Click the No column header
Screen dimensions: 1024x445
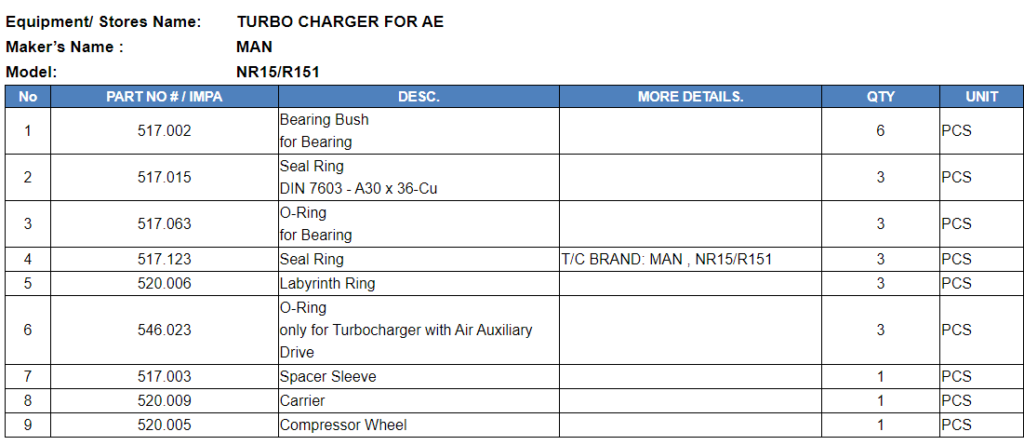tap(28, 97)
